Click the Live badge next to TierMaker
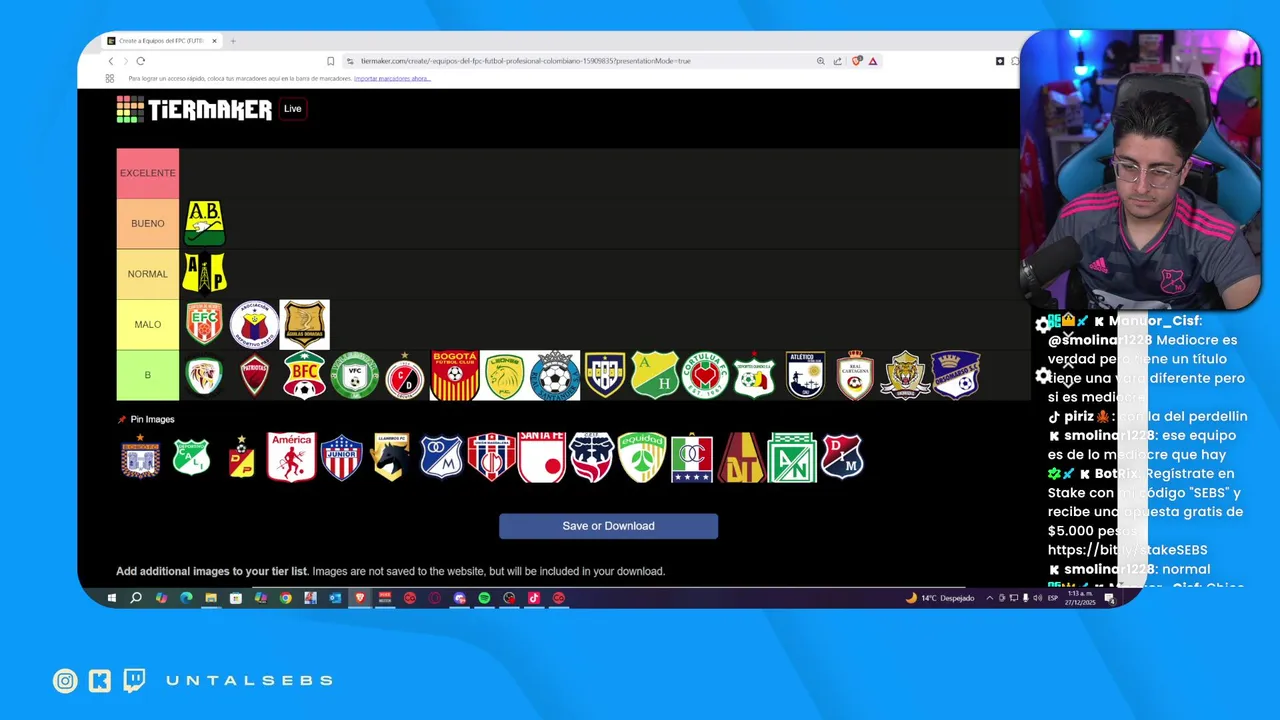This screenshot has height=720, width=1280. tap(292, 109)
